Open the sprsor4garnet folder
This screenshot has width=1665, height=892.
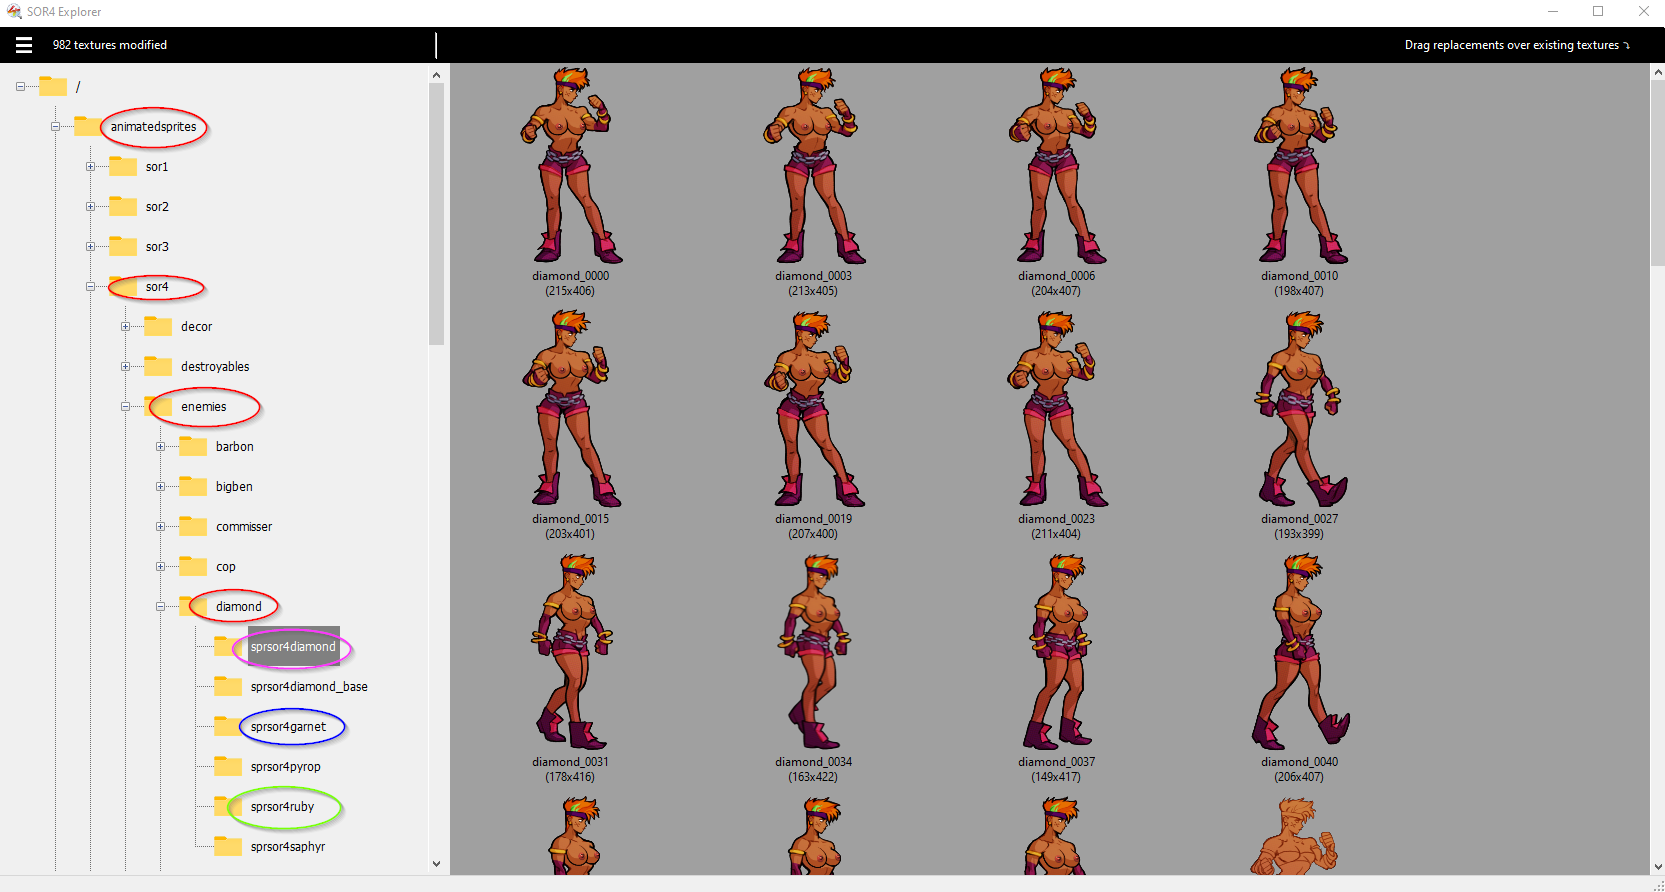click(x=288, y=727)
